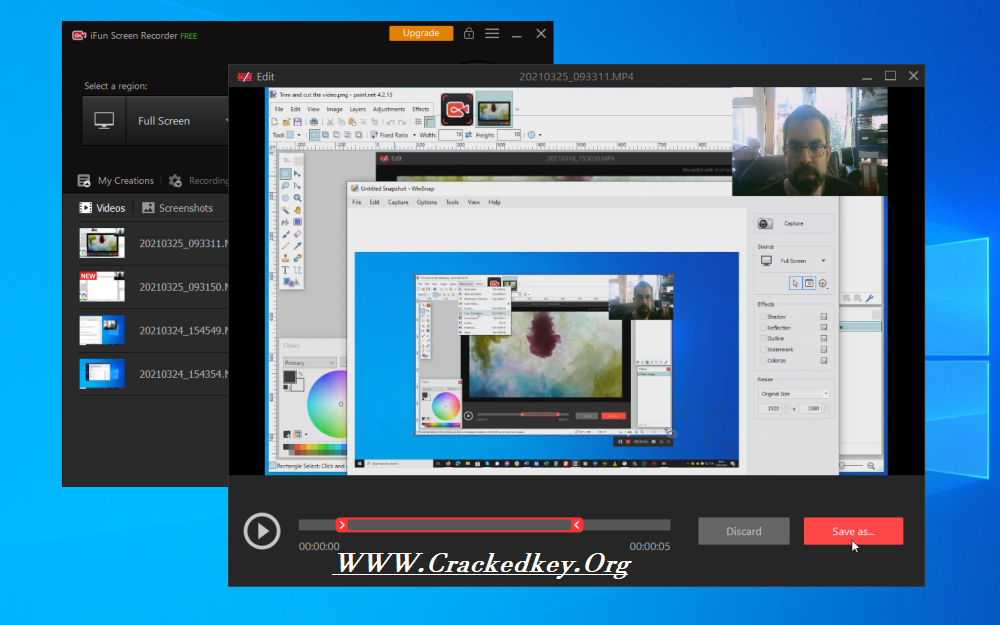Select thumbnail of video 20210325_093311
Image resolution: width=1000 pixels, height=625 pixels.
[x=102, y=243]
